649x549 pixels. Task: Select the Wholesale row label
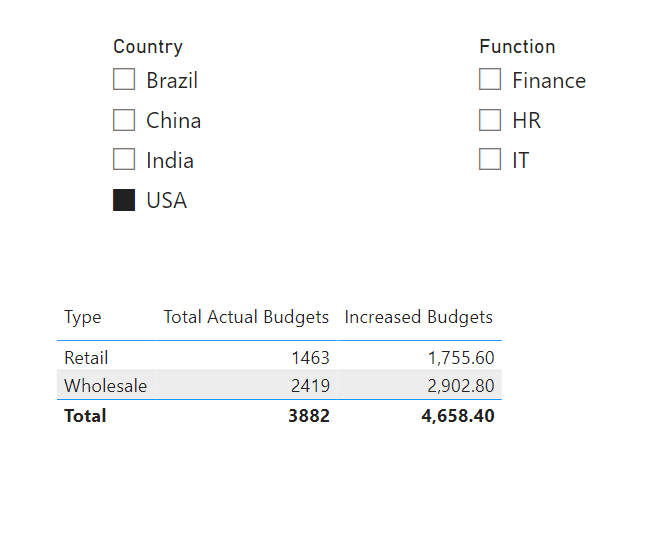[x=106, y=386]
